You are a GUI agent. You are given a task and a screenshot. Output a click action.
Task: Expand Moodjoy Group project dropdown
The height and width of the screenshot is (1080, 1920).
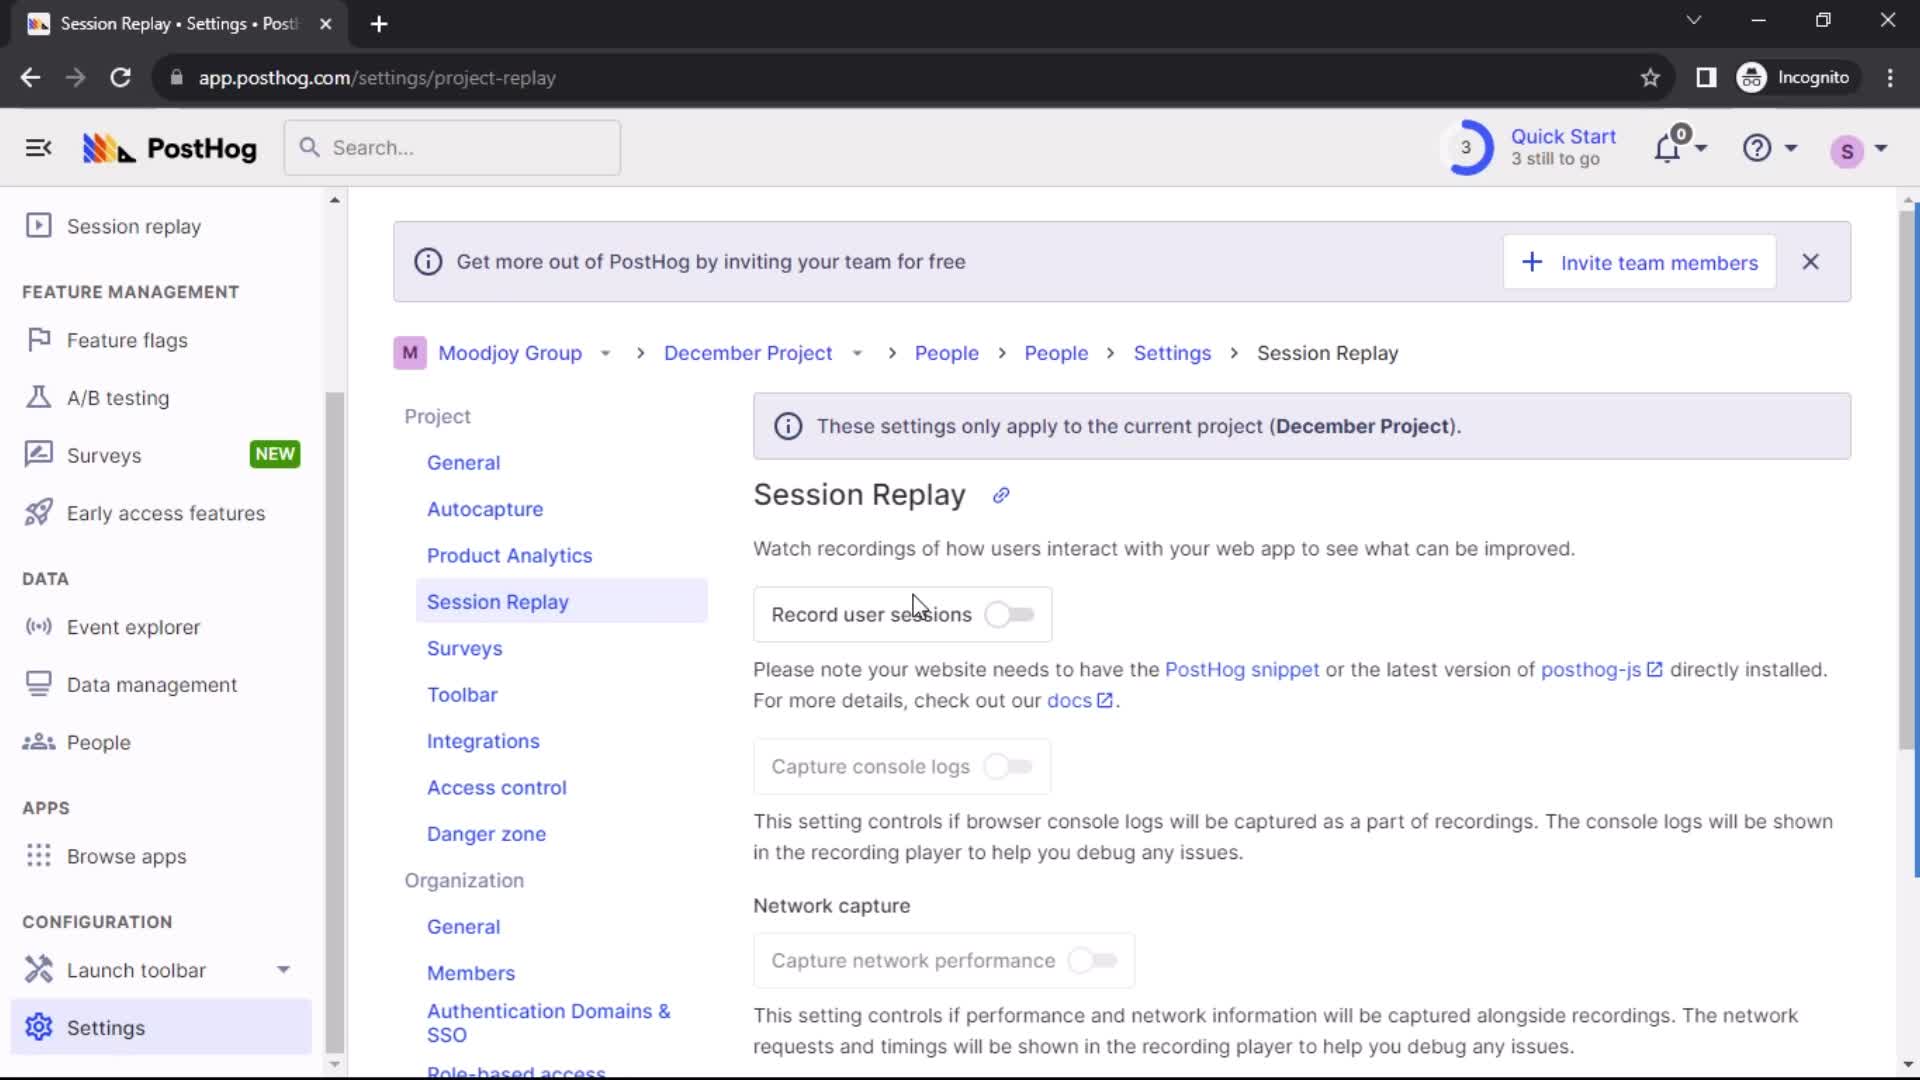tap(605, 352)
